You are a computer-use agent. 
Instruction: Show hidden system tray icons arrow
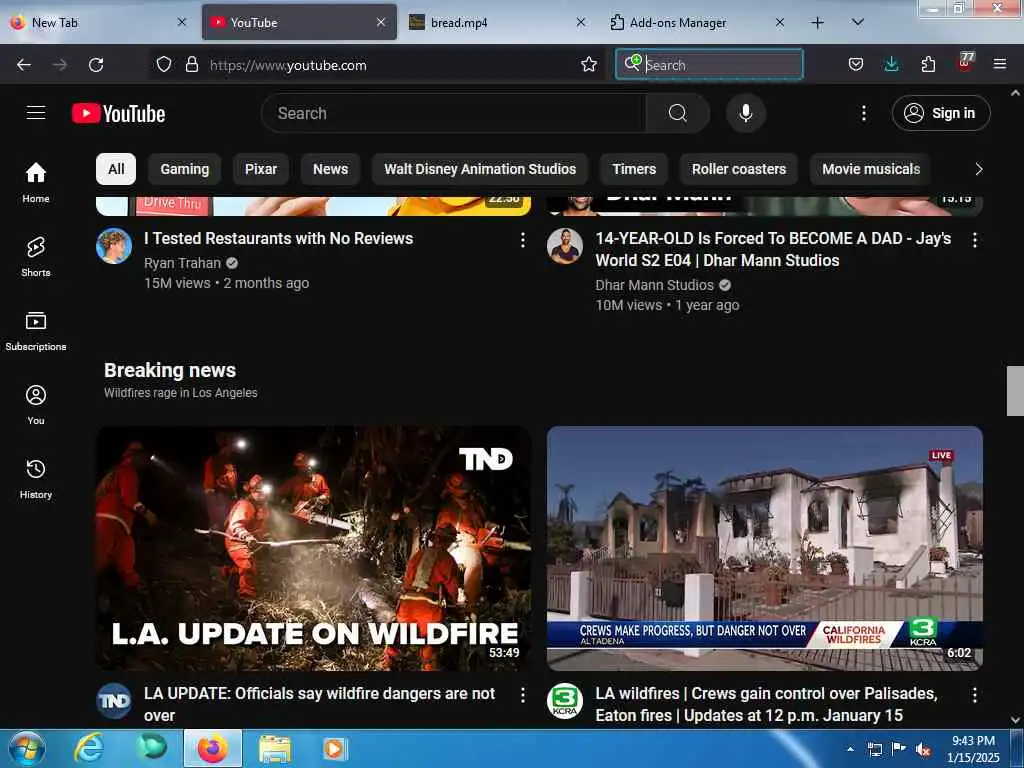[850, 749]
